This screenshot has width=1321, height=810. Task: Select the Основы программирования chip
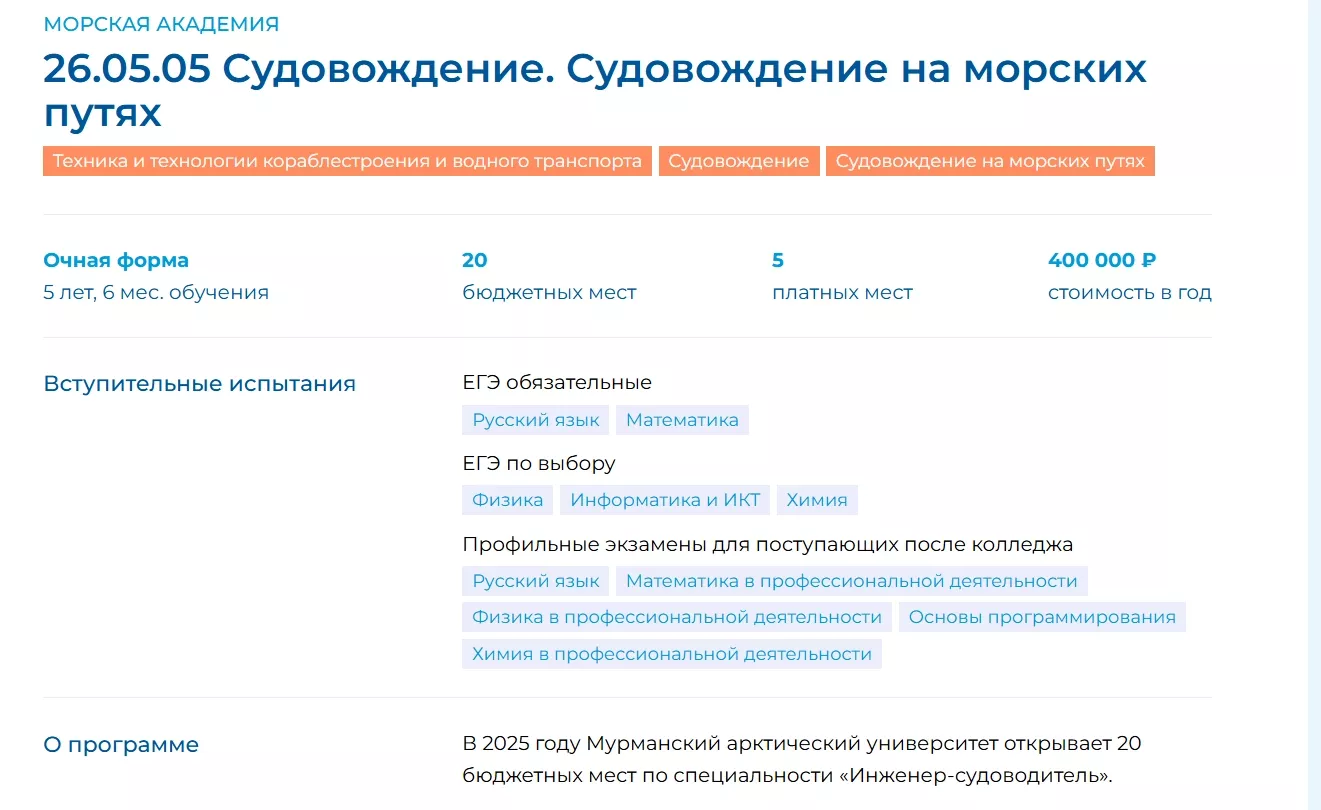1042,617
